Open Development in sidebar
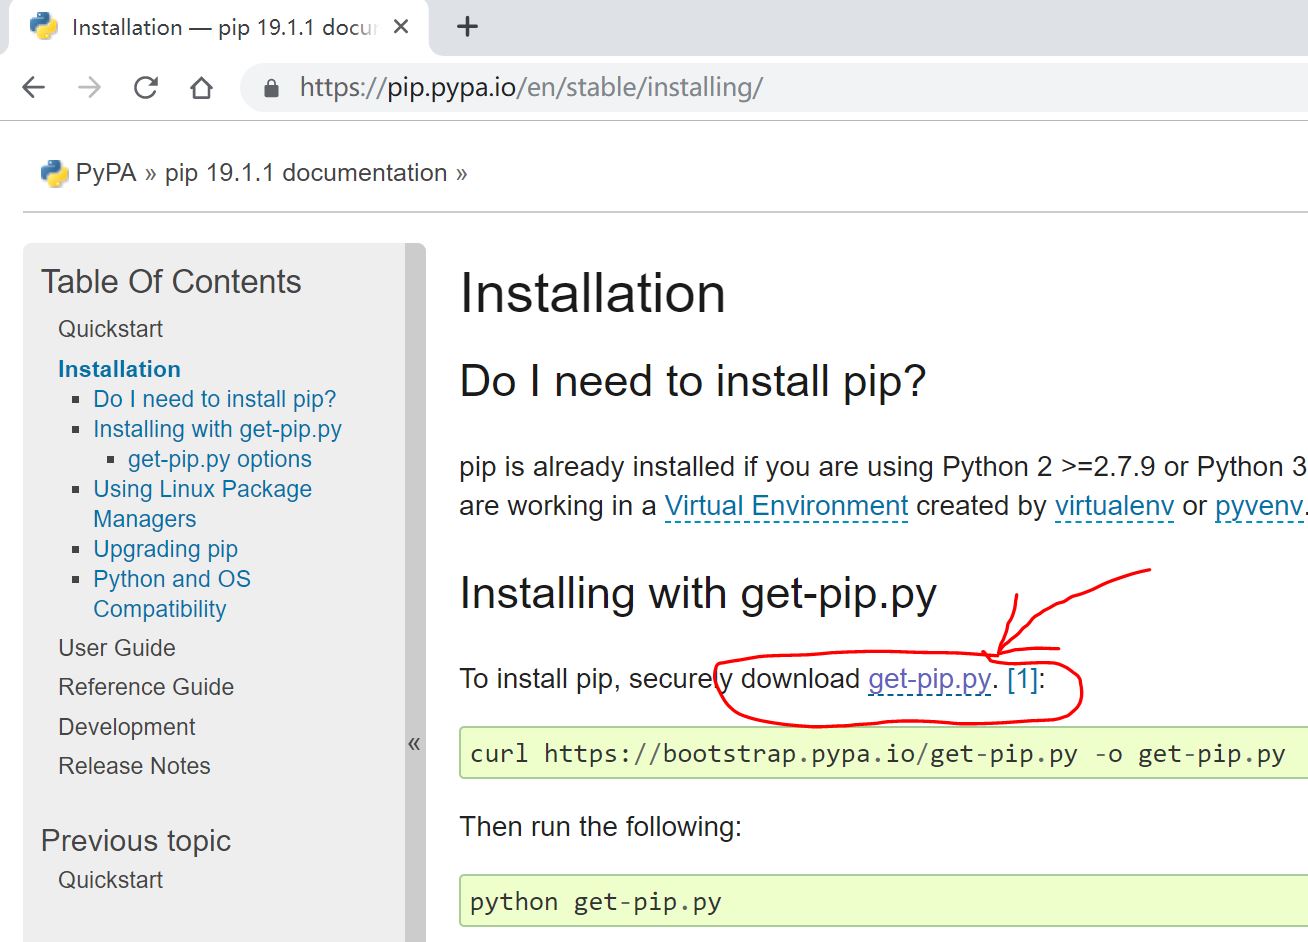The height and width of the screenshot is (942, 1308). pos(127,727)
